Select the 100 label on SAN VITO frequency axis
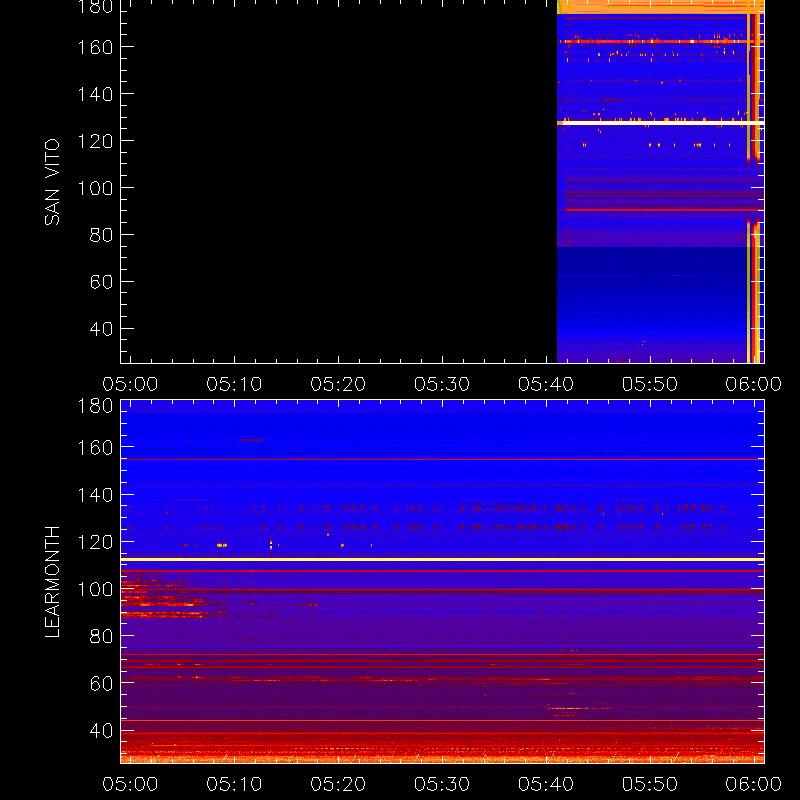The height and width of the screenshot is (800, 800). [x=95, y=188]
